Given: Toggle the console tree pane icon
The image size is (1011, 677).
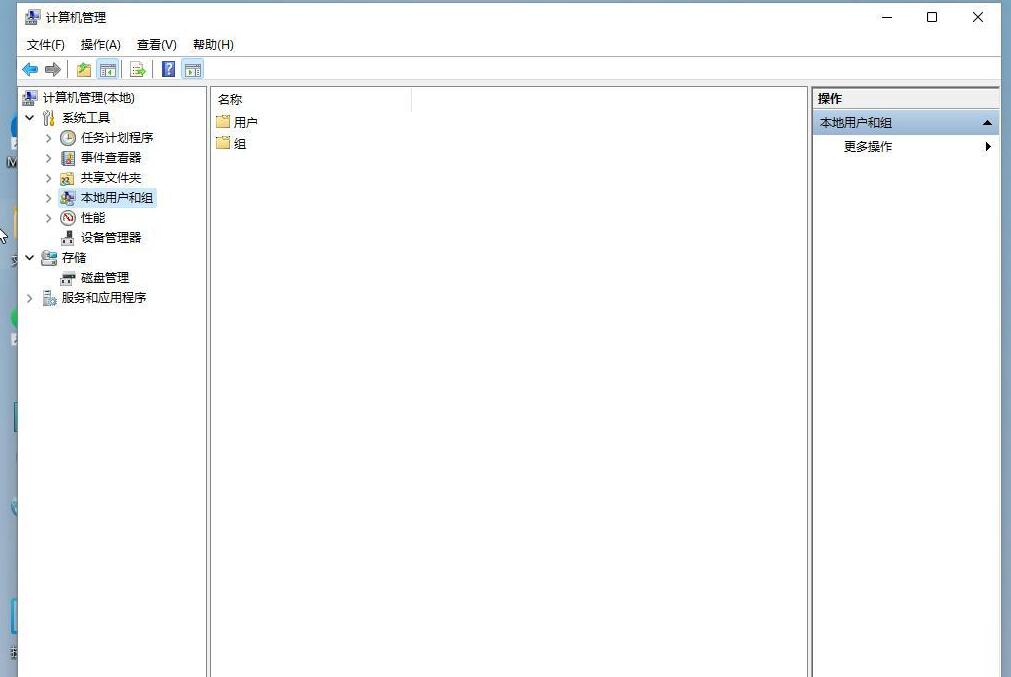Looking at the screenshot, I should [x=107, y=69].
